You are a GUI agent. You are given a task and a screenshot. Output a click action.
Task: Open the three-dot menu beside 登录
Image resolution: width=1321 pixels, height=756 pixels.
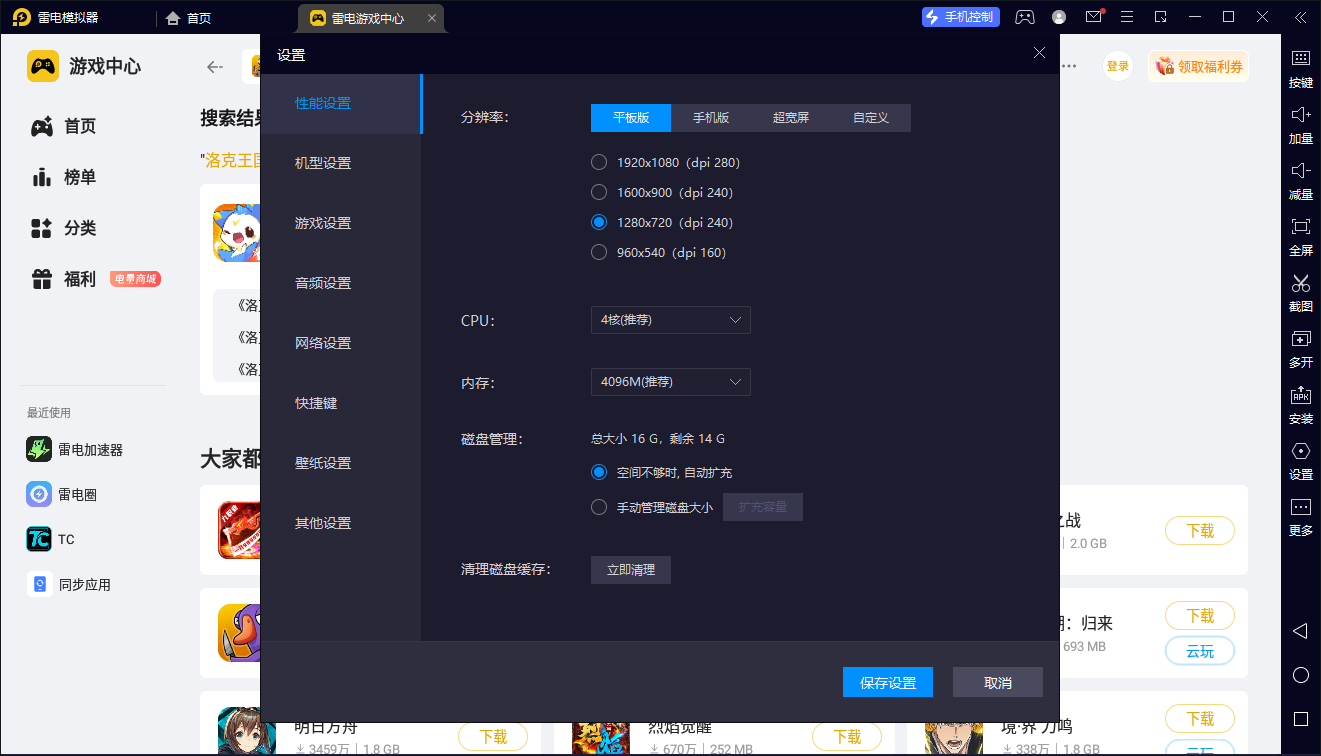point(1069,66)
